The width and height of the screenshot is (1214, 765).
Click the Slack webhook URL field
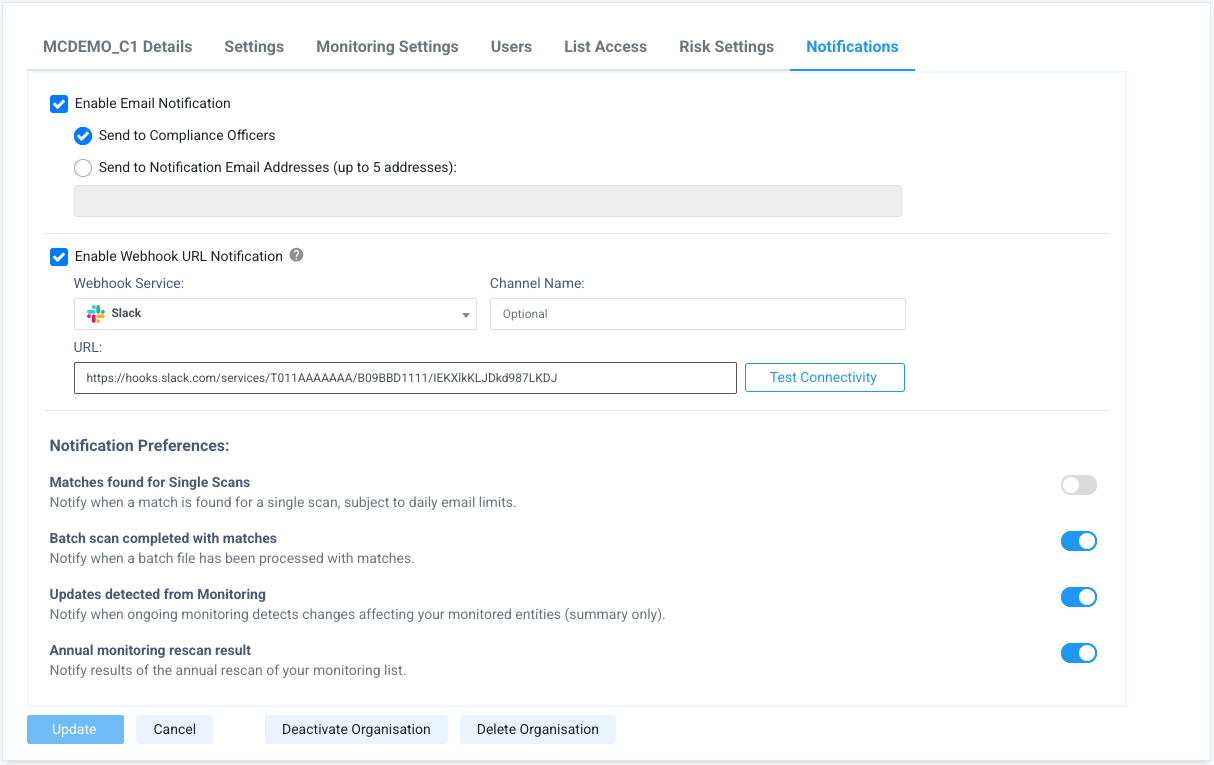coord(405,378)
